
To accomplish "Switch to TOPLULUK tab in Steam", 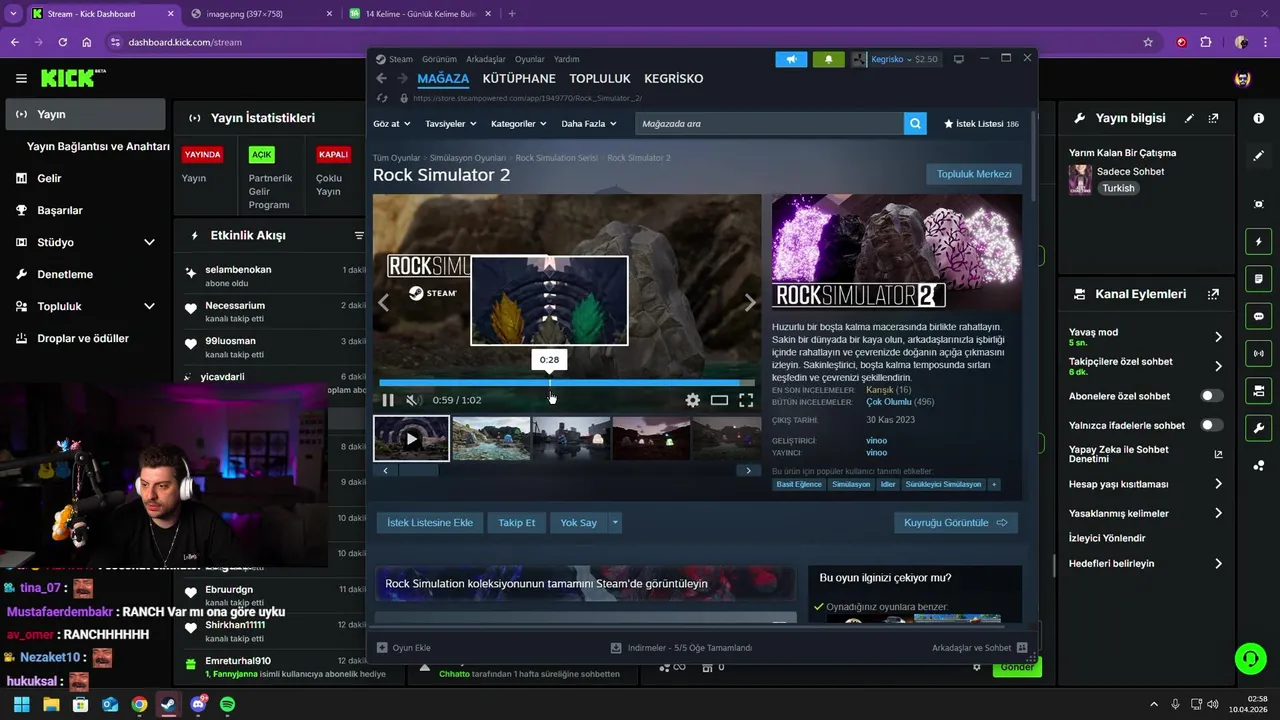I will tap(600, 78).
